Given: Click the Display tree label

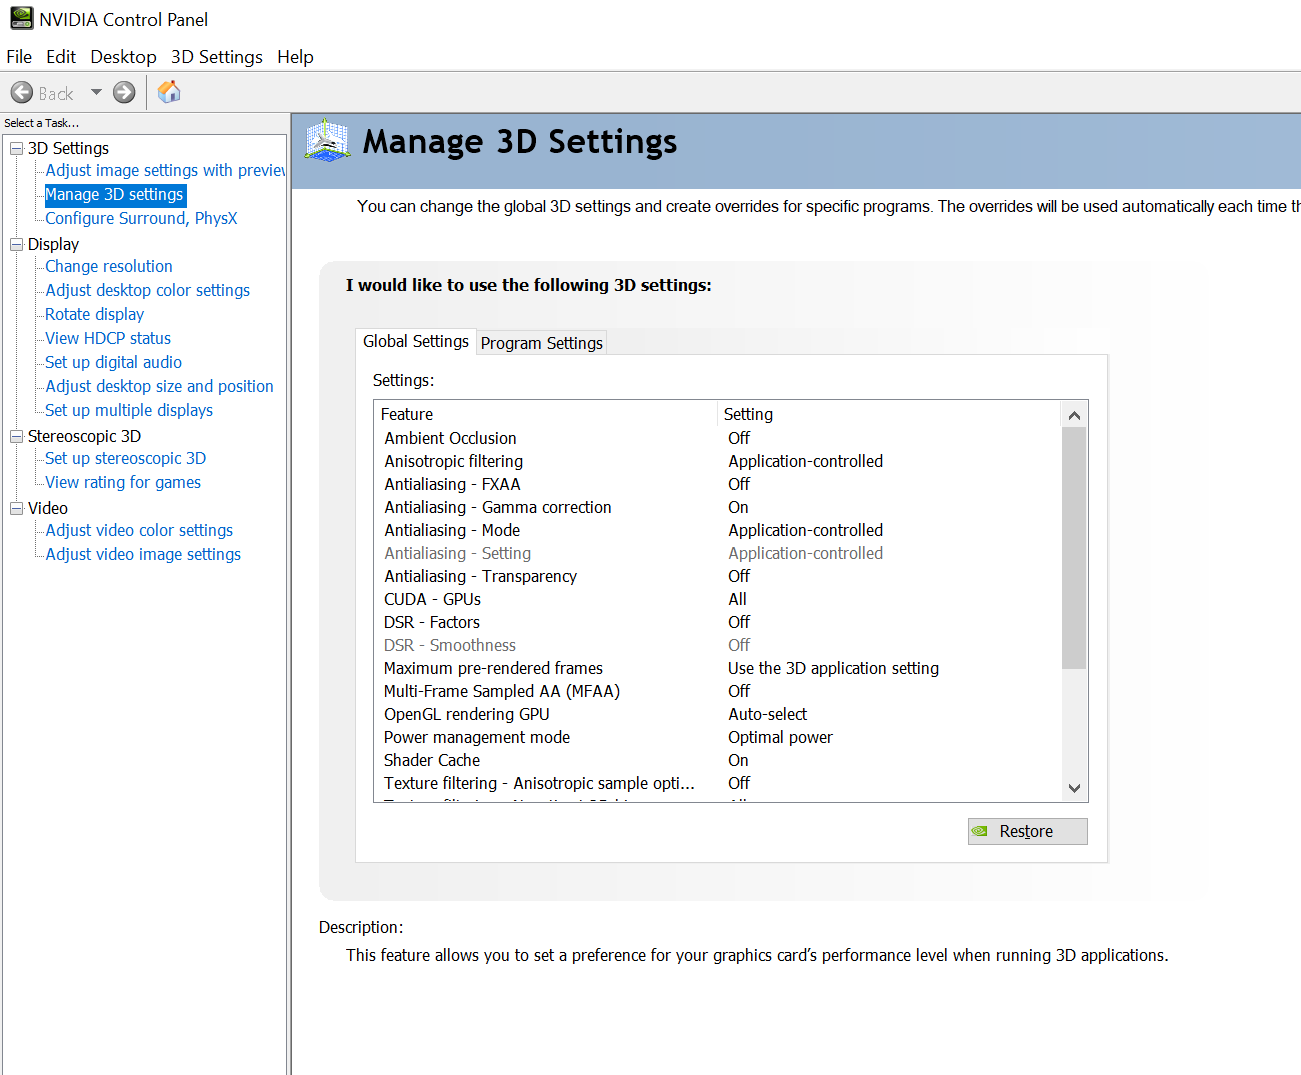Looking at the screenshot, I should click(x=53, y=244).
